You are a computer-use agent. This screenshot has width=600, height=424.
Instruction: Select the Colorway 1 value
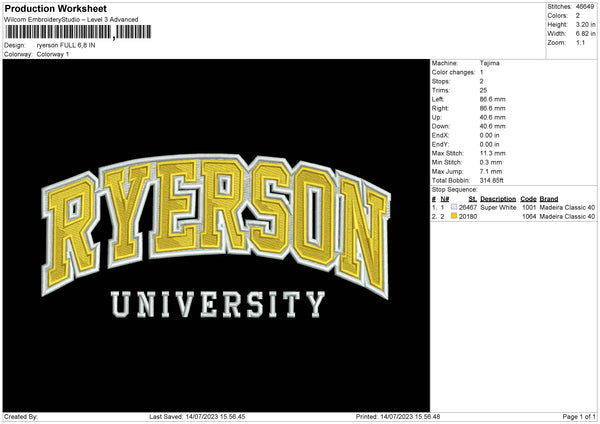point(53,54)
